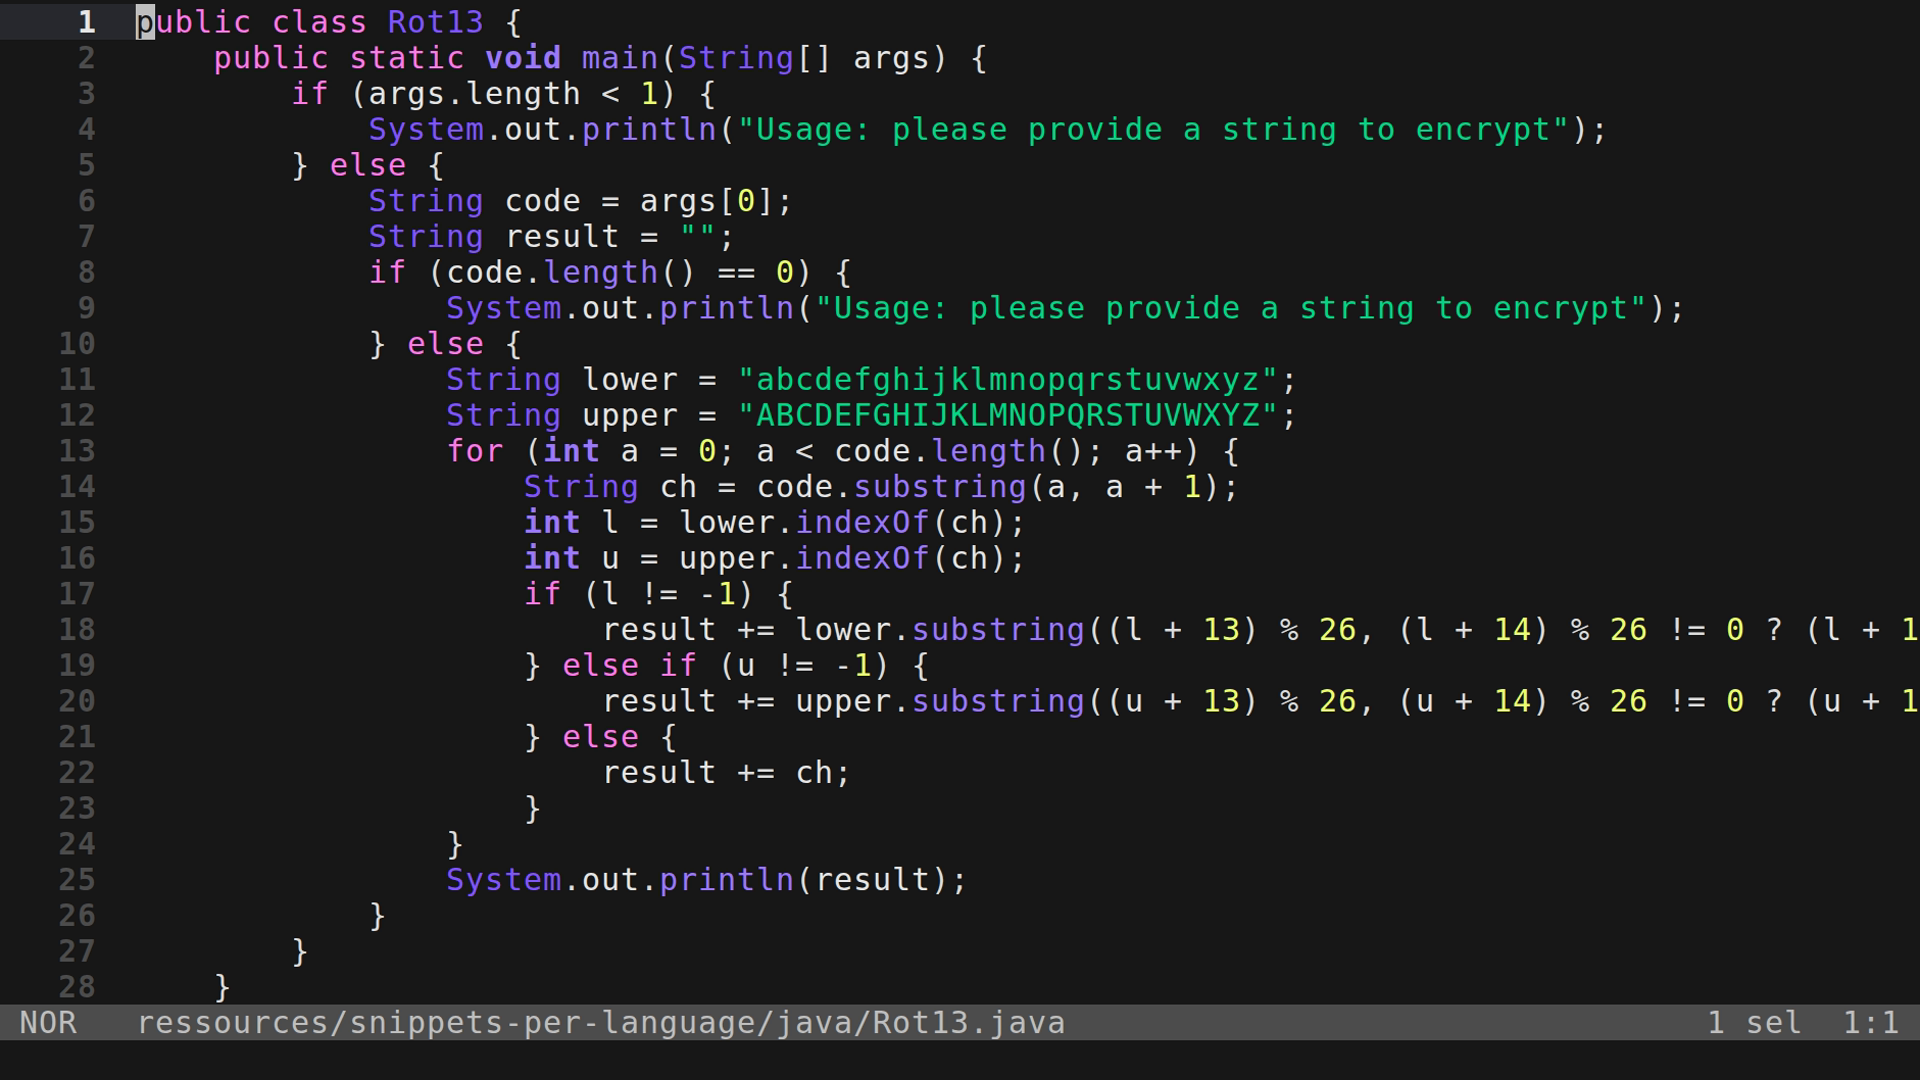The image size is (1920, 1080).
Task: Click args[0] on line 6
Action: (710, 200)
